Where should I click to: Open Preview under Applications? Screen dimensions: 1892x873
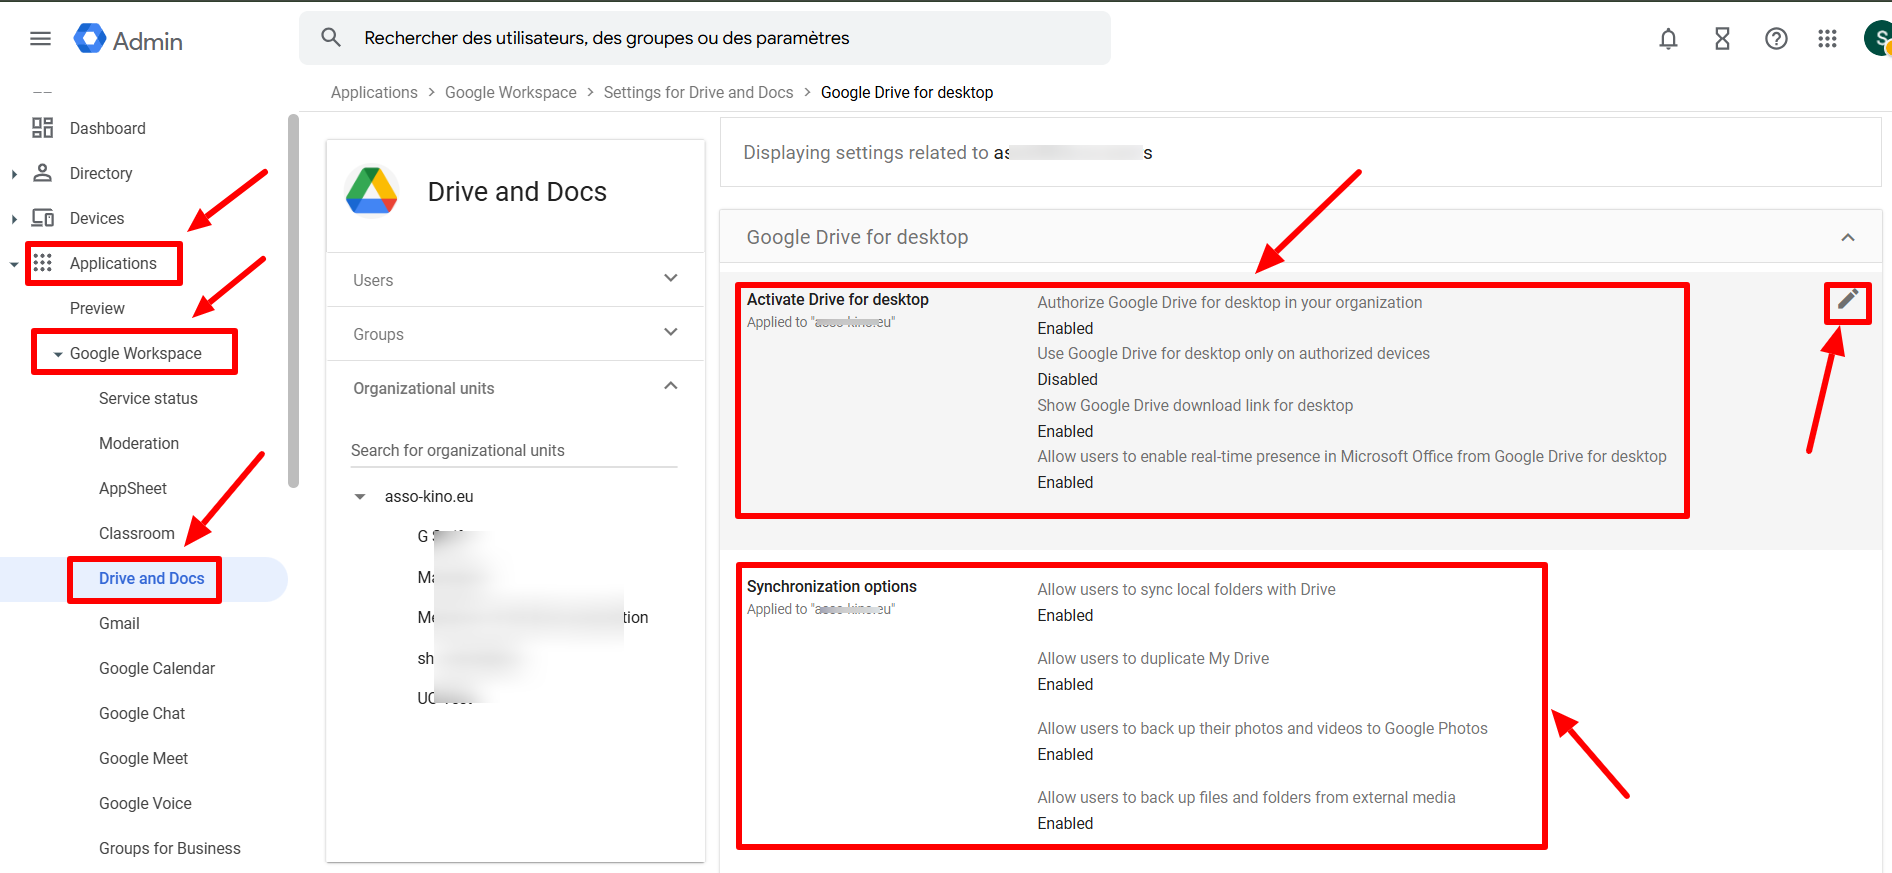(97, 308)
